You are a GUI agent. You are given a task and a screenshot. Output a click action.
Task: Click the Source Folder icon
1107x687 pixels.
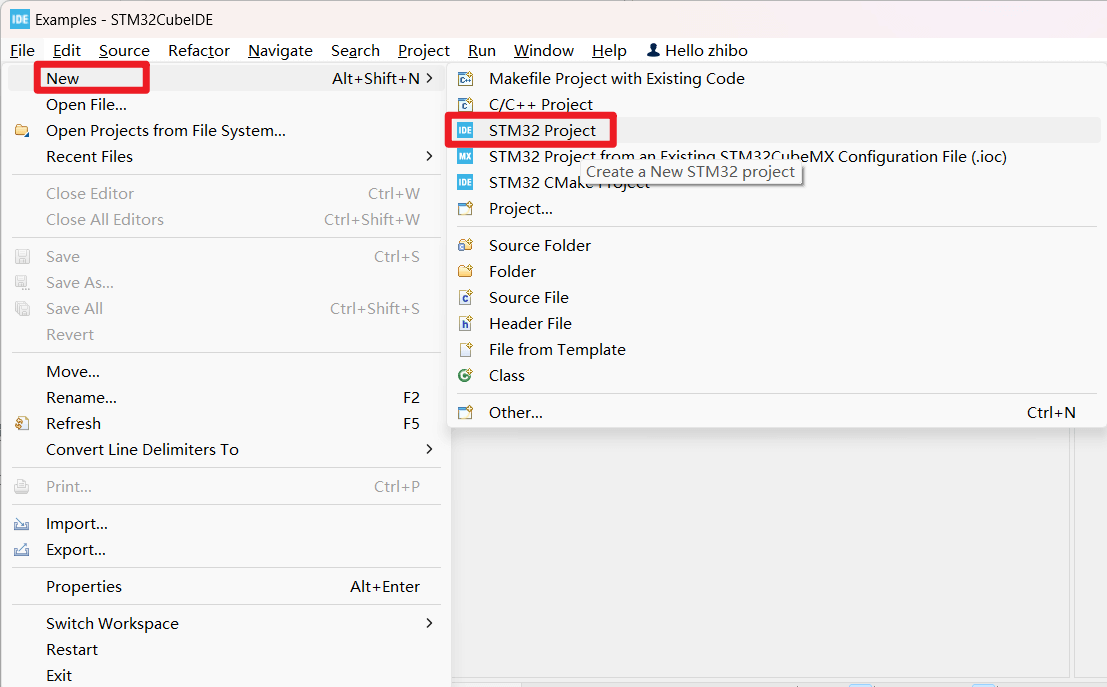(465, 245)
